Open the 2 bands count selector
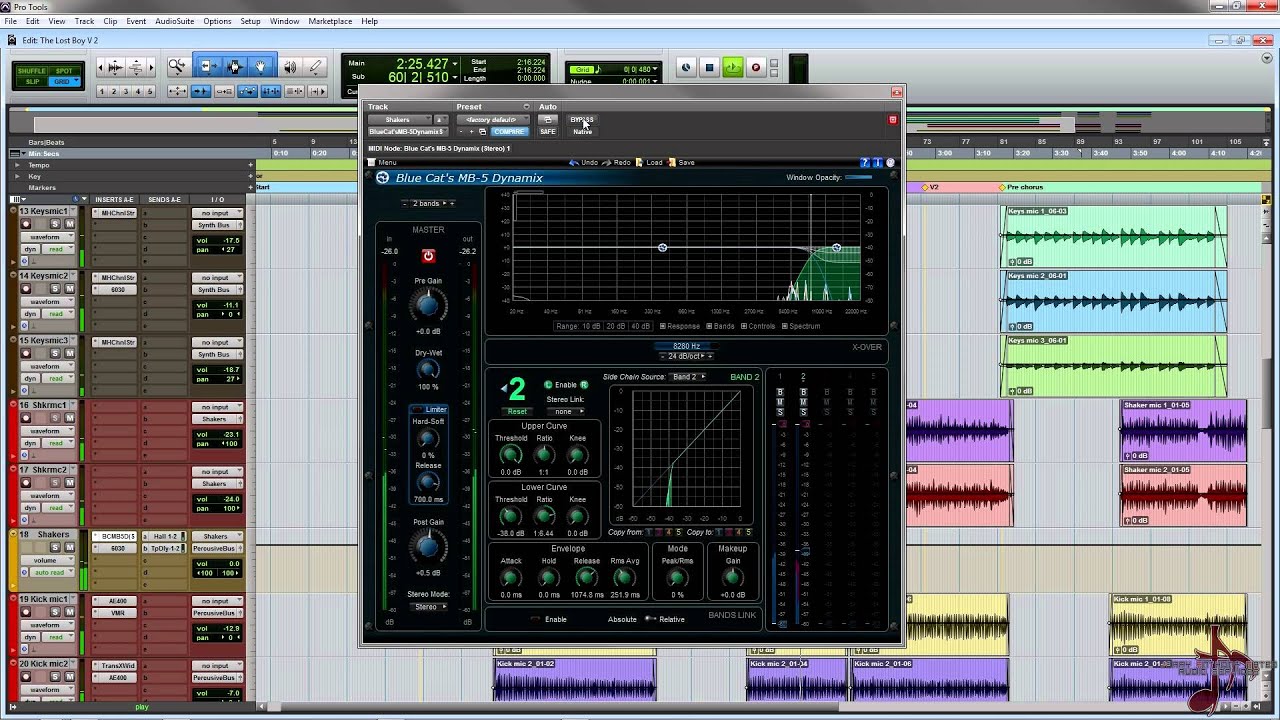Viewport: 1280px width, 720px height. pos(428,204)
